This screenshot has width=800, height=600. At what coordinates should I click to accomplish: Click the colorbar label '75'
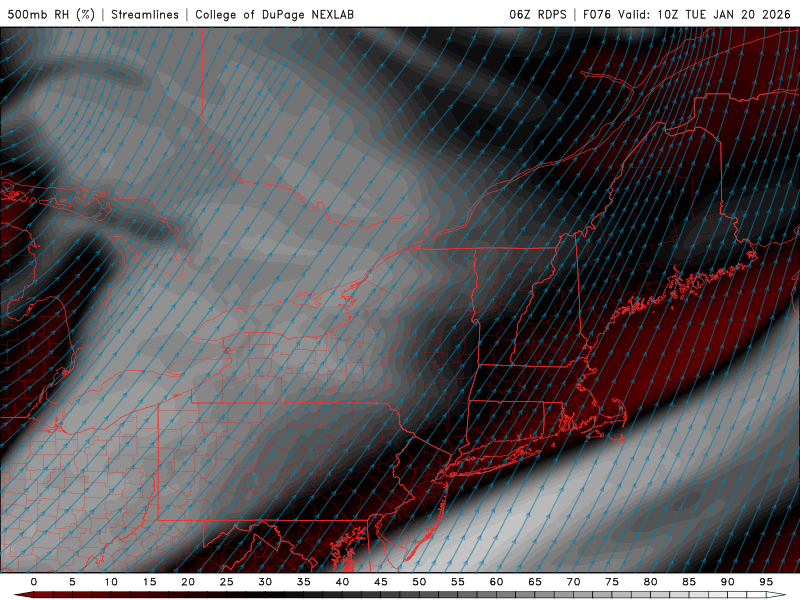(x=612, y=582)
